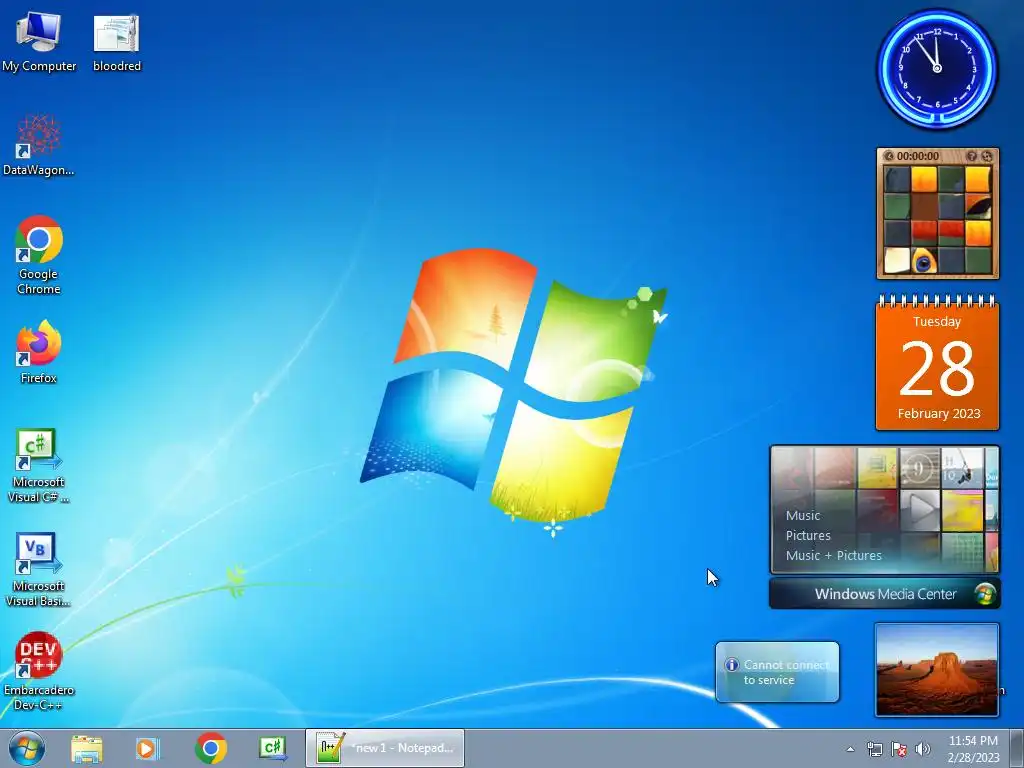The image size is (1024, 768).
Task: Launch Visual C# pinned on the taskbar
Action: point(273,748)
